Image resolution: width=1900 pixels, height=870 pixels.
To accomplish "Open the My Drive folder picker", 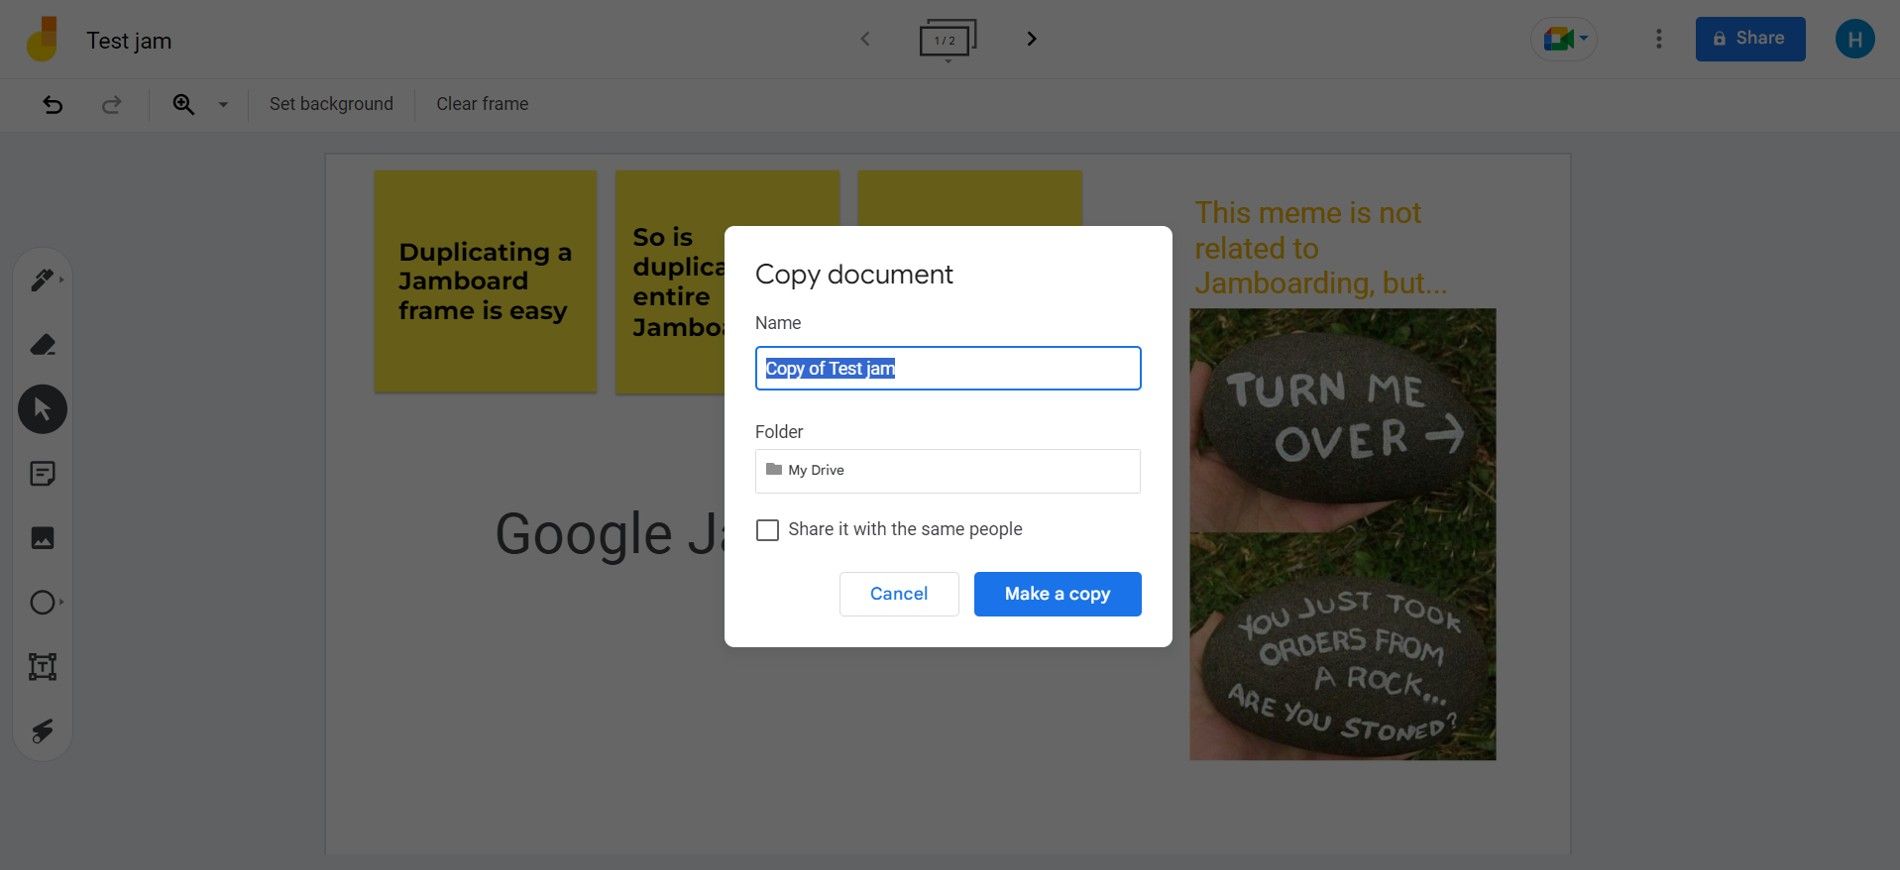I will 948,471.
